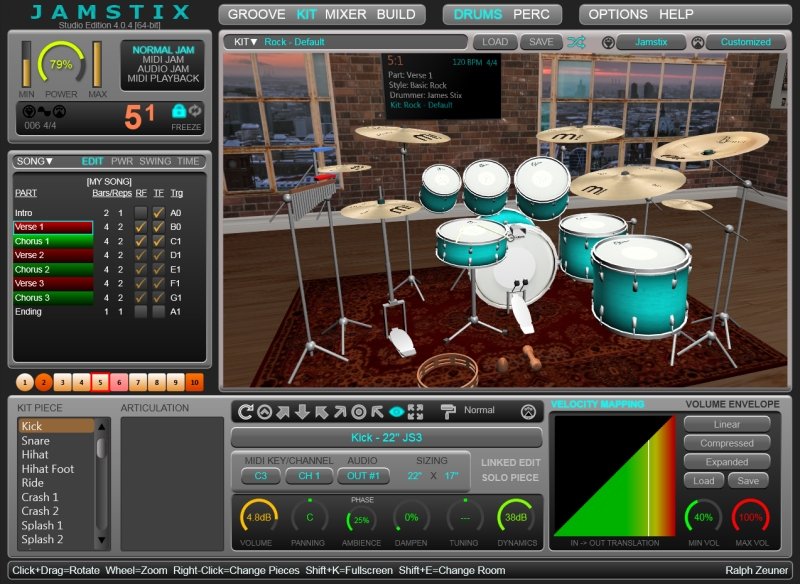Viewport: 800px width, 584px height.
Task: Click the globe icon in the kit toolbar
Action: pyautogui.click(x=608, y=42)
